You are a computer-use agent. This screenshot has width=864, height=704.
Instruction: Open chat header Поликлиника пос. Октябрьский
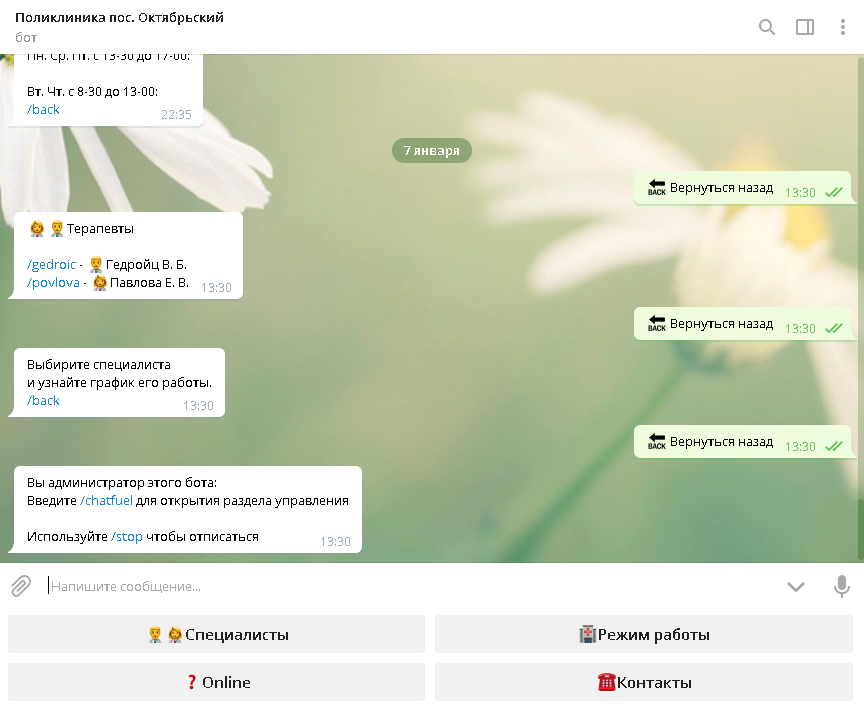coord(120,18)
